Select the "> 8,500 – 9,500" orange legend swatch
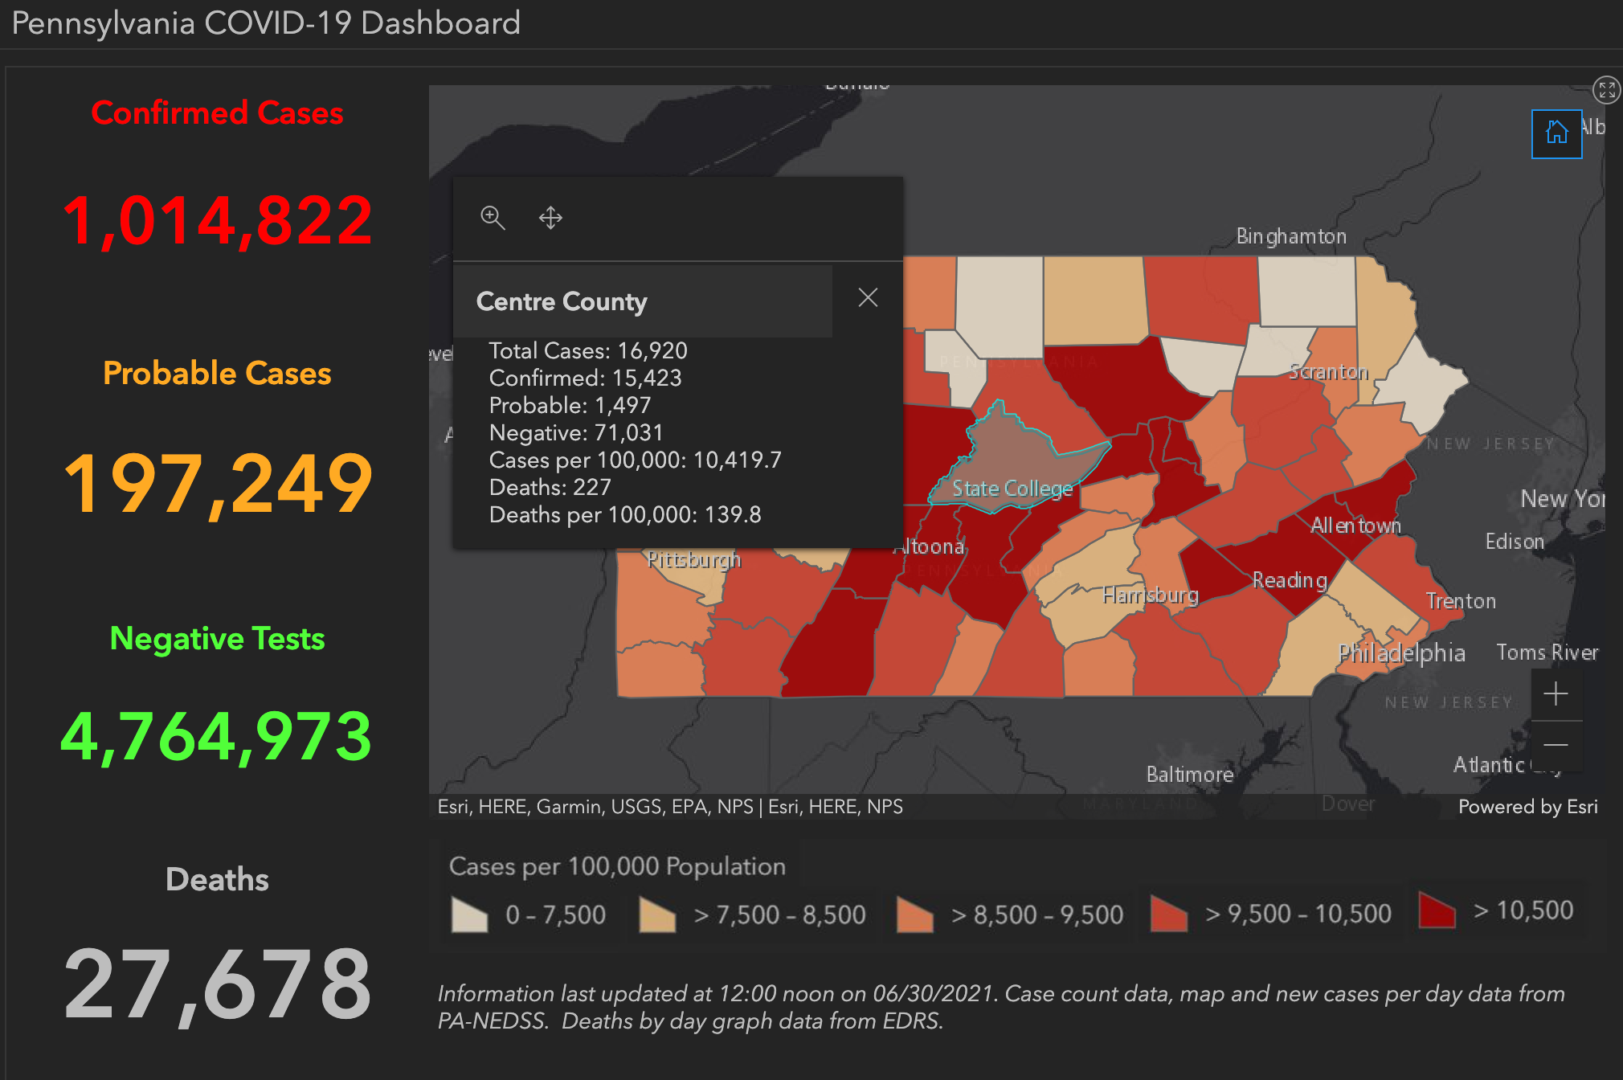Screen dimensions: 1623x1080 pyautogui.click(x=913, y=913)
